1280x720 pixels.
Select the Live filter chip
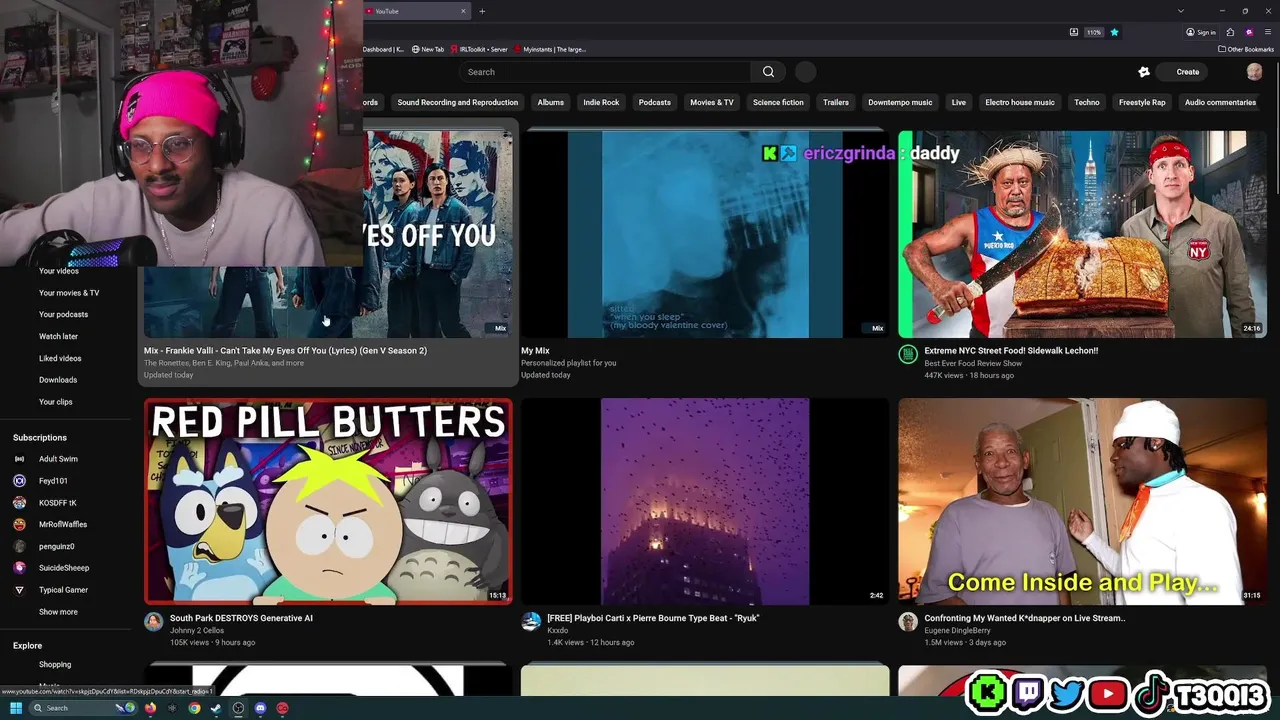(x=959, y=102)
